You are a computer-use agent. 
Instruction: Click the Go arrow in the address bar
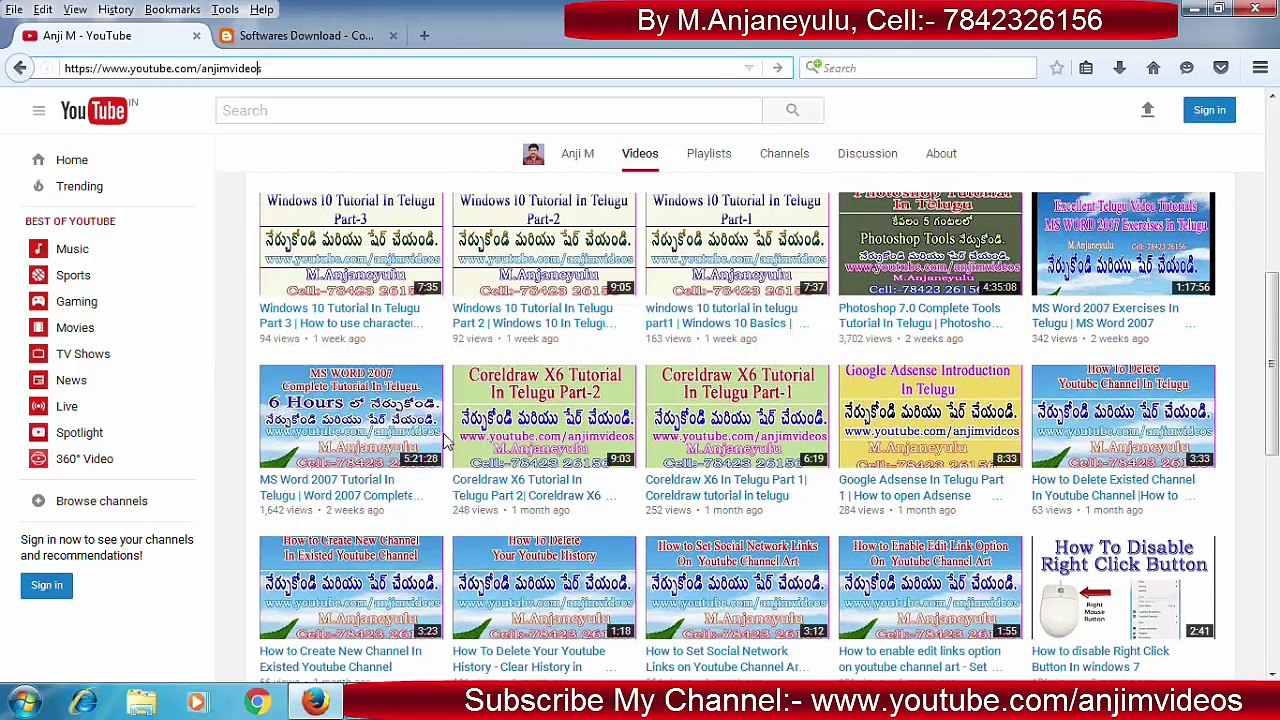click(x=777, y=68)
